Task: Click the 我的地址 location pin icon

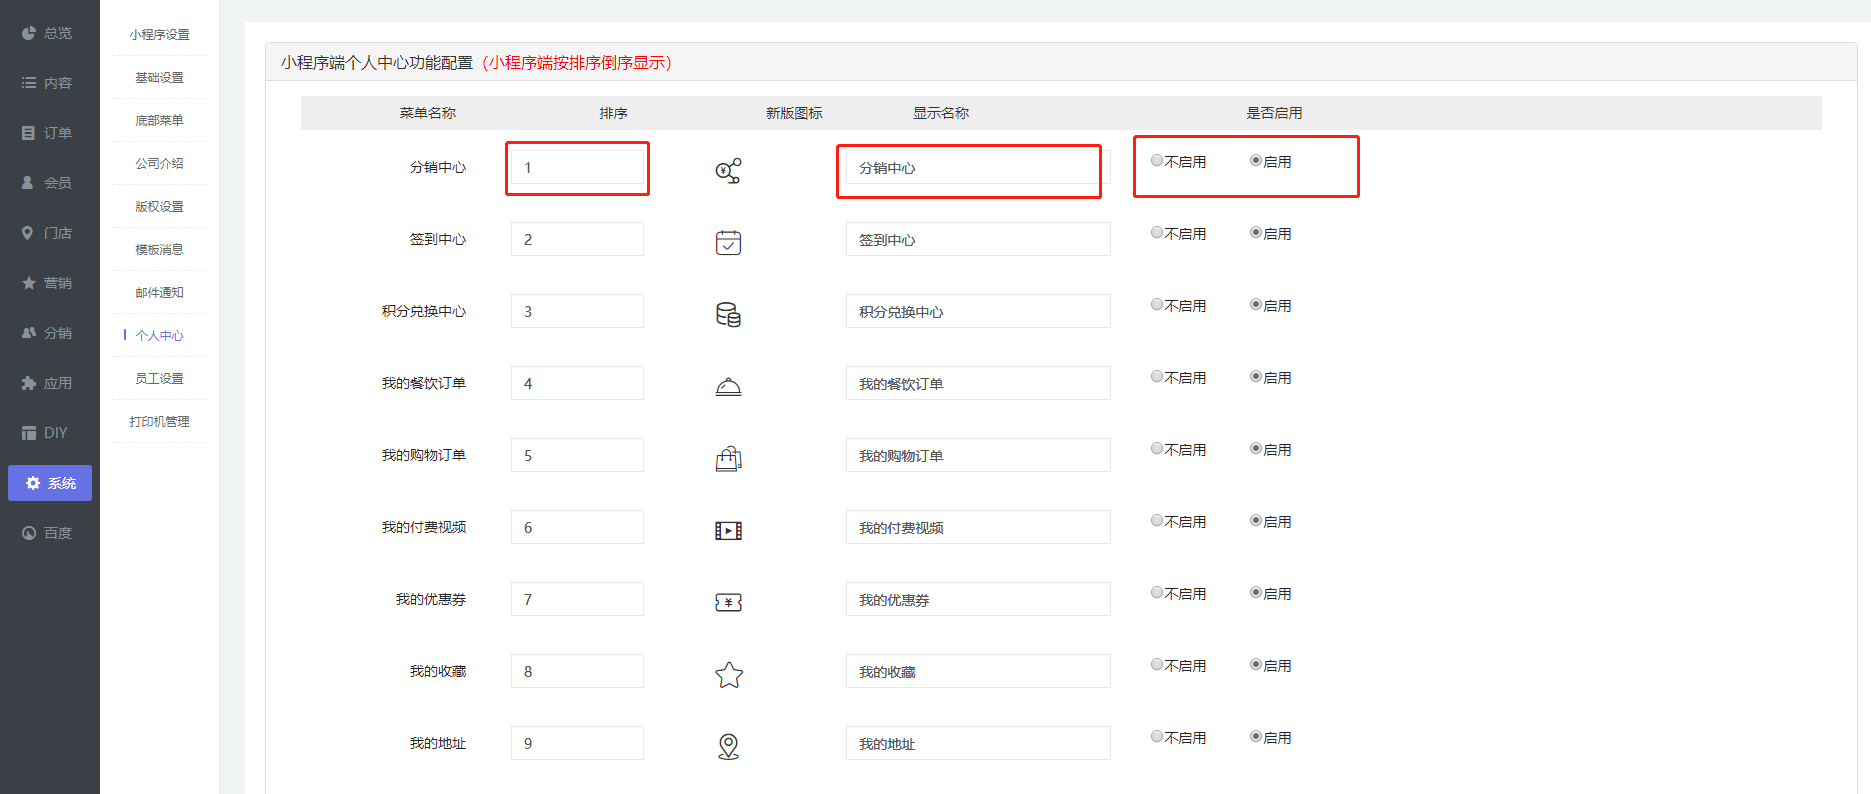Action: point(729,747)
